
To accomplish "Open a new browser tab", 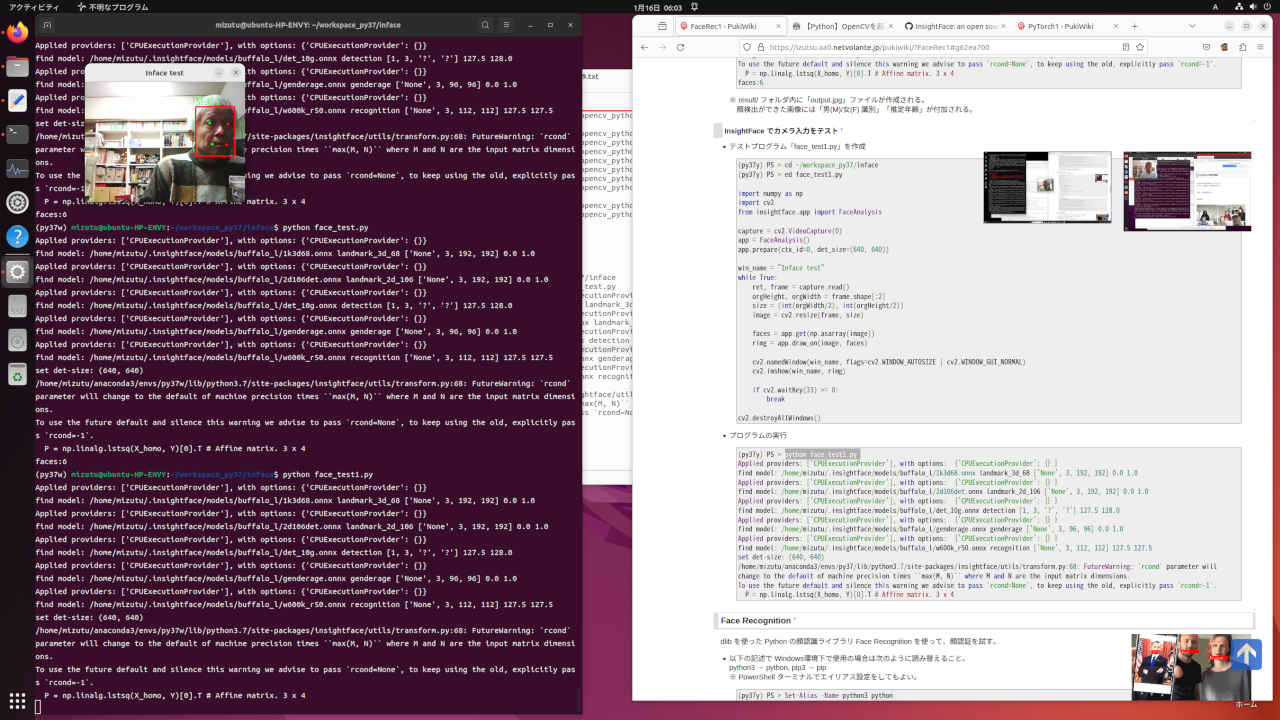I will tap(1135, 26).
